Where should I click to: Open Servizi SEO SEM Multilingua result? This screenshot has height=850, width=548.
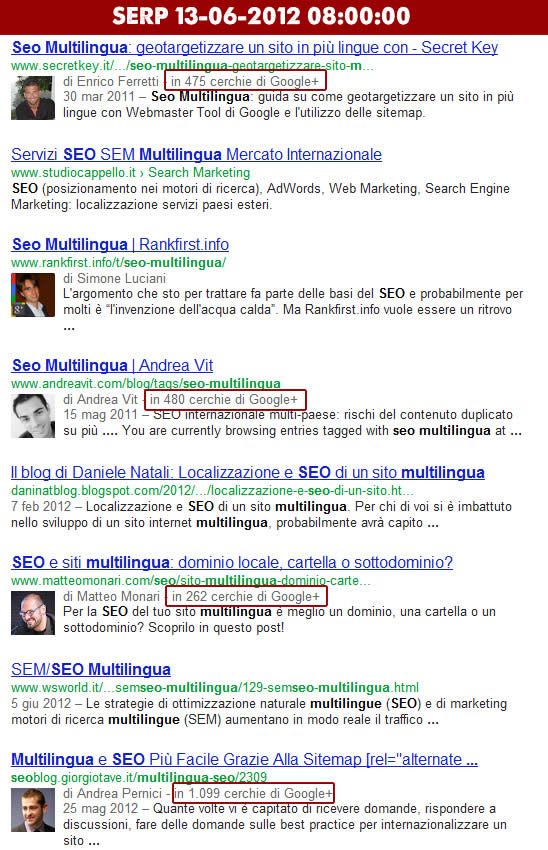pos(196,154)
